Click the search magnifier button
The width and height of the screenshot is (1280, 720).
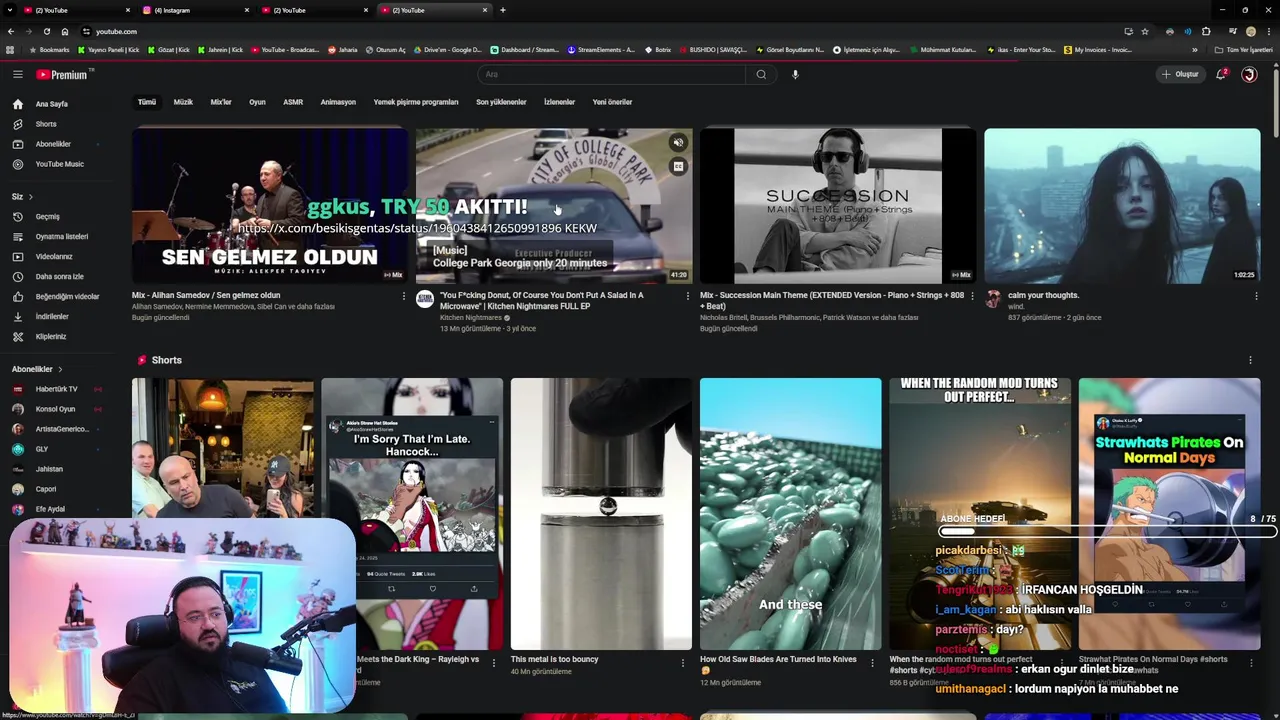click(761, 74)
